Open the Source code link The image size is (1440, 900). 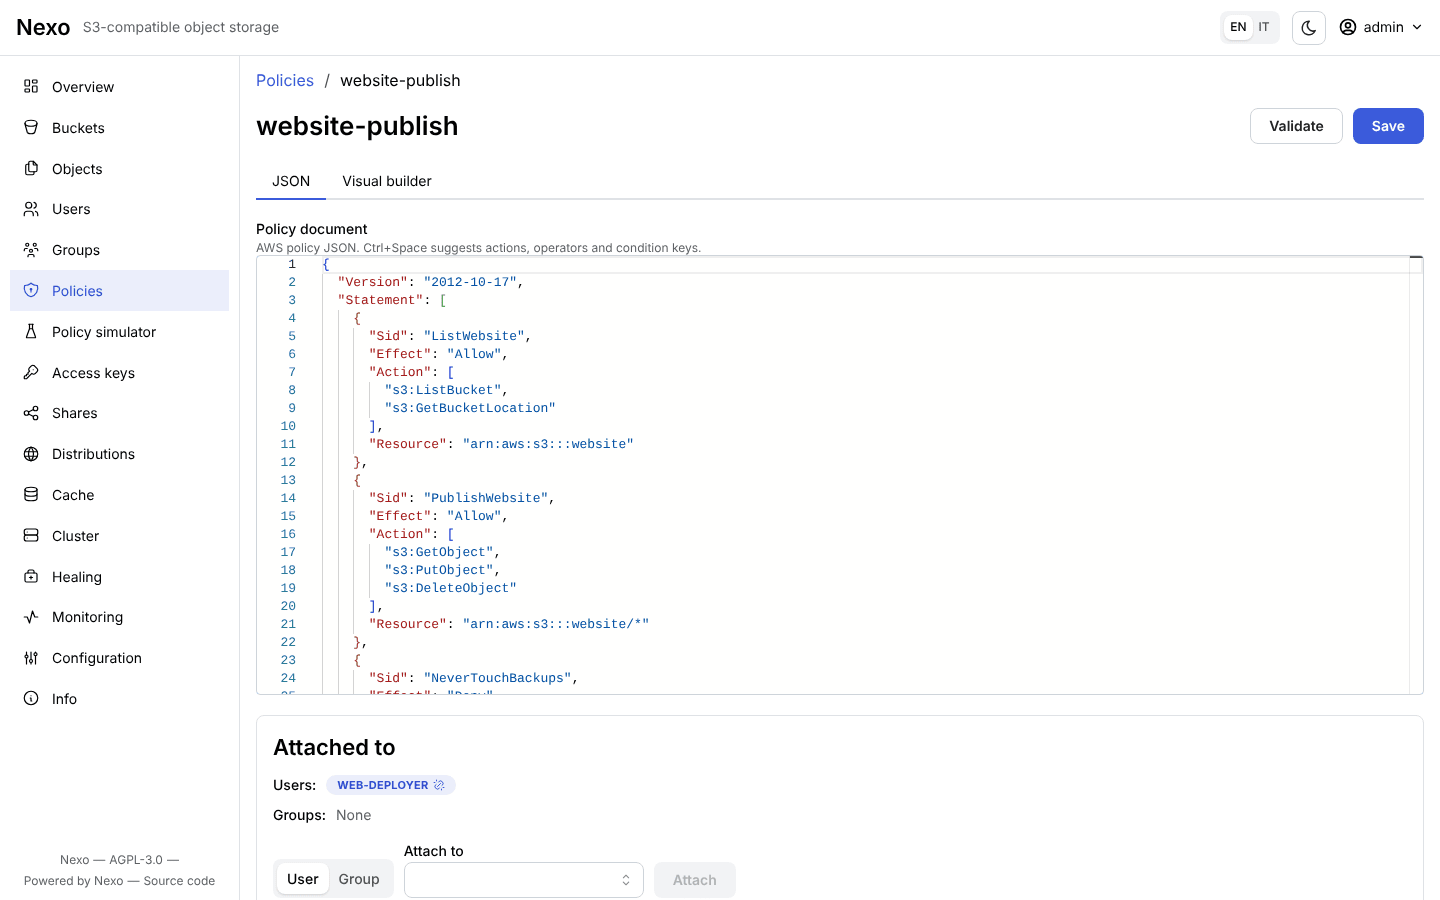click(179, 881)
